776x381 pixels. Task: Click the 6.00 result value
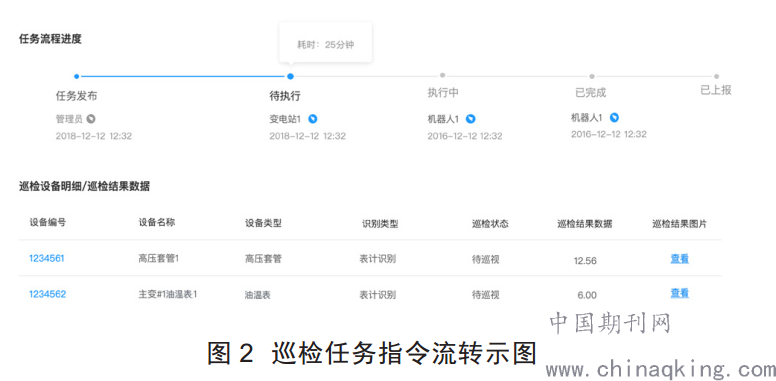[586, 295]
